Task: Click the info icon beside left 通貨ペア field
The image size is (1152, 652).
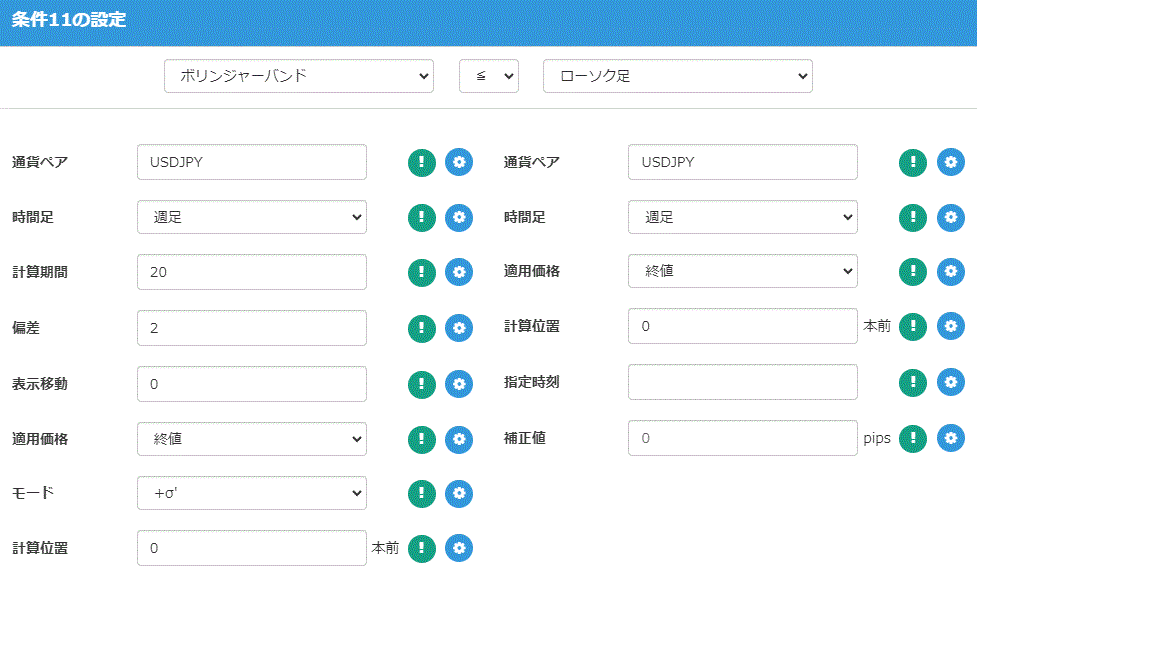Action: point(421,161)
